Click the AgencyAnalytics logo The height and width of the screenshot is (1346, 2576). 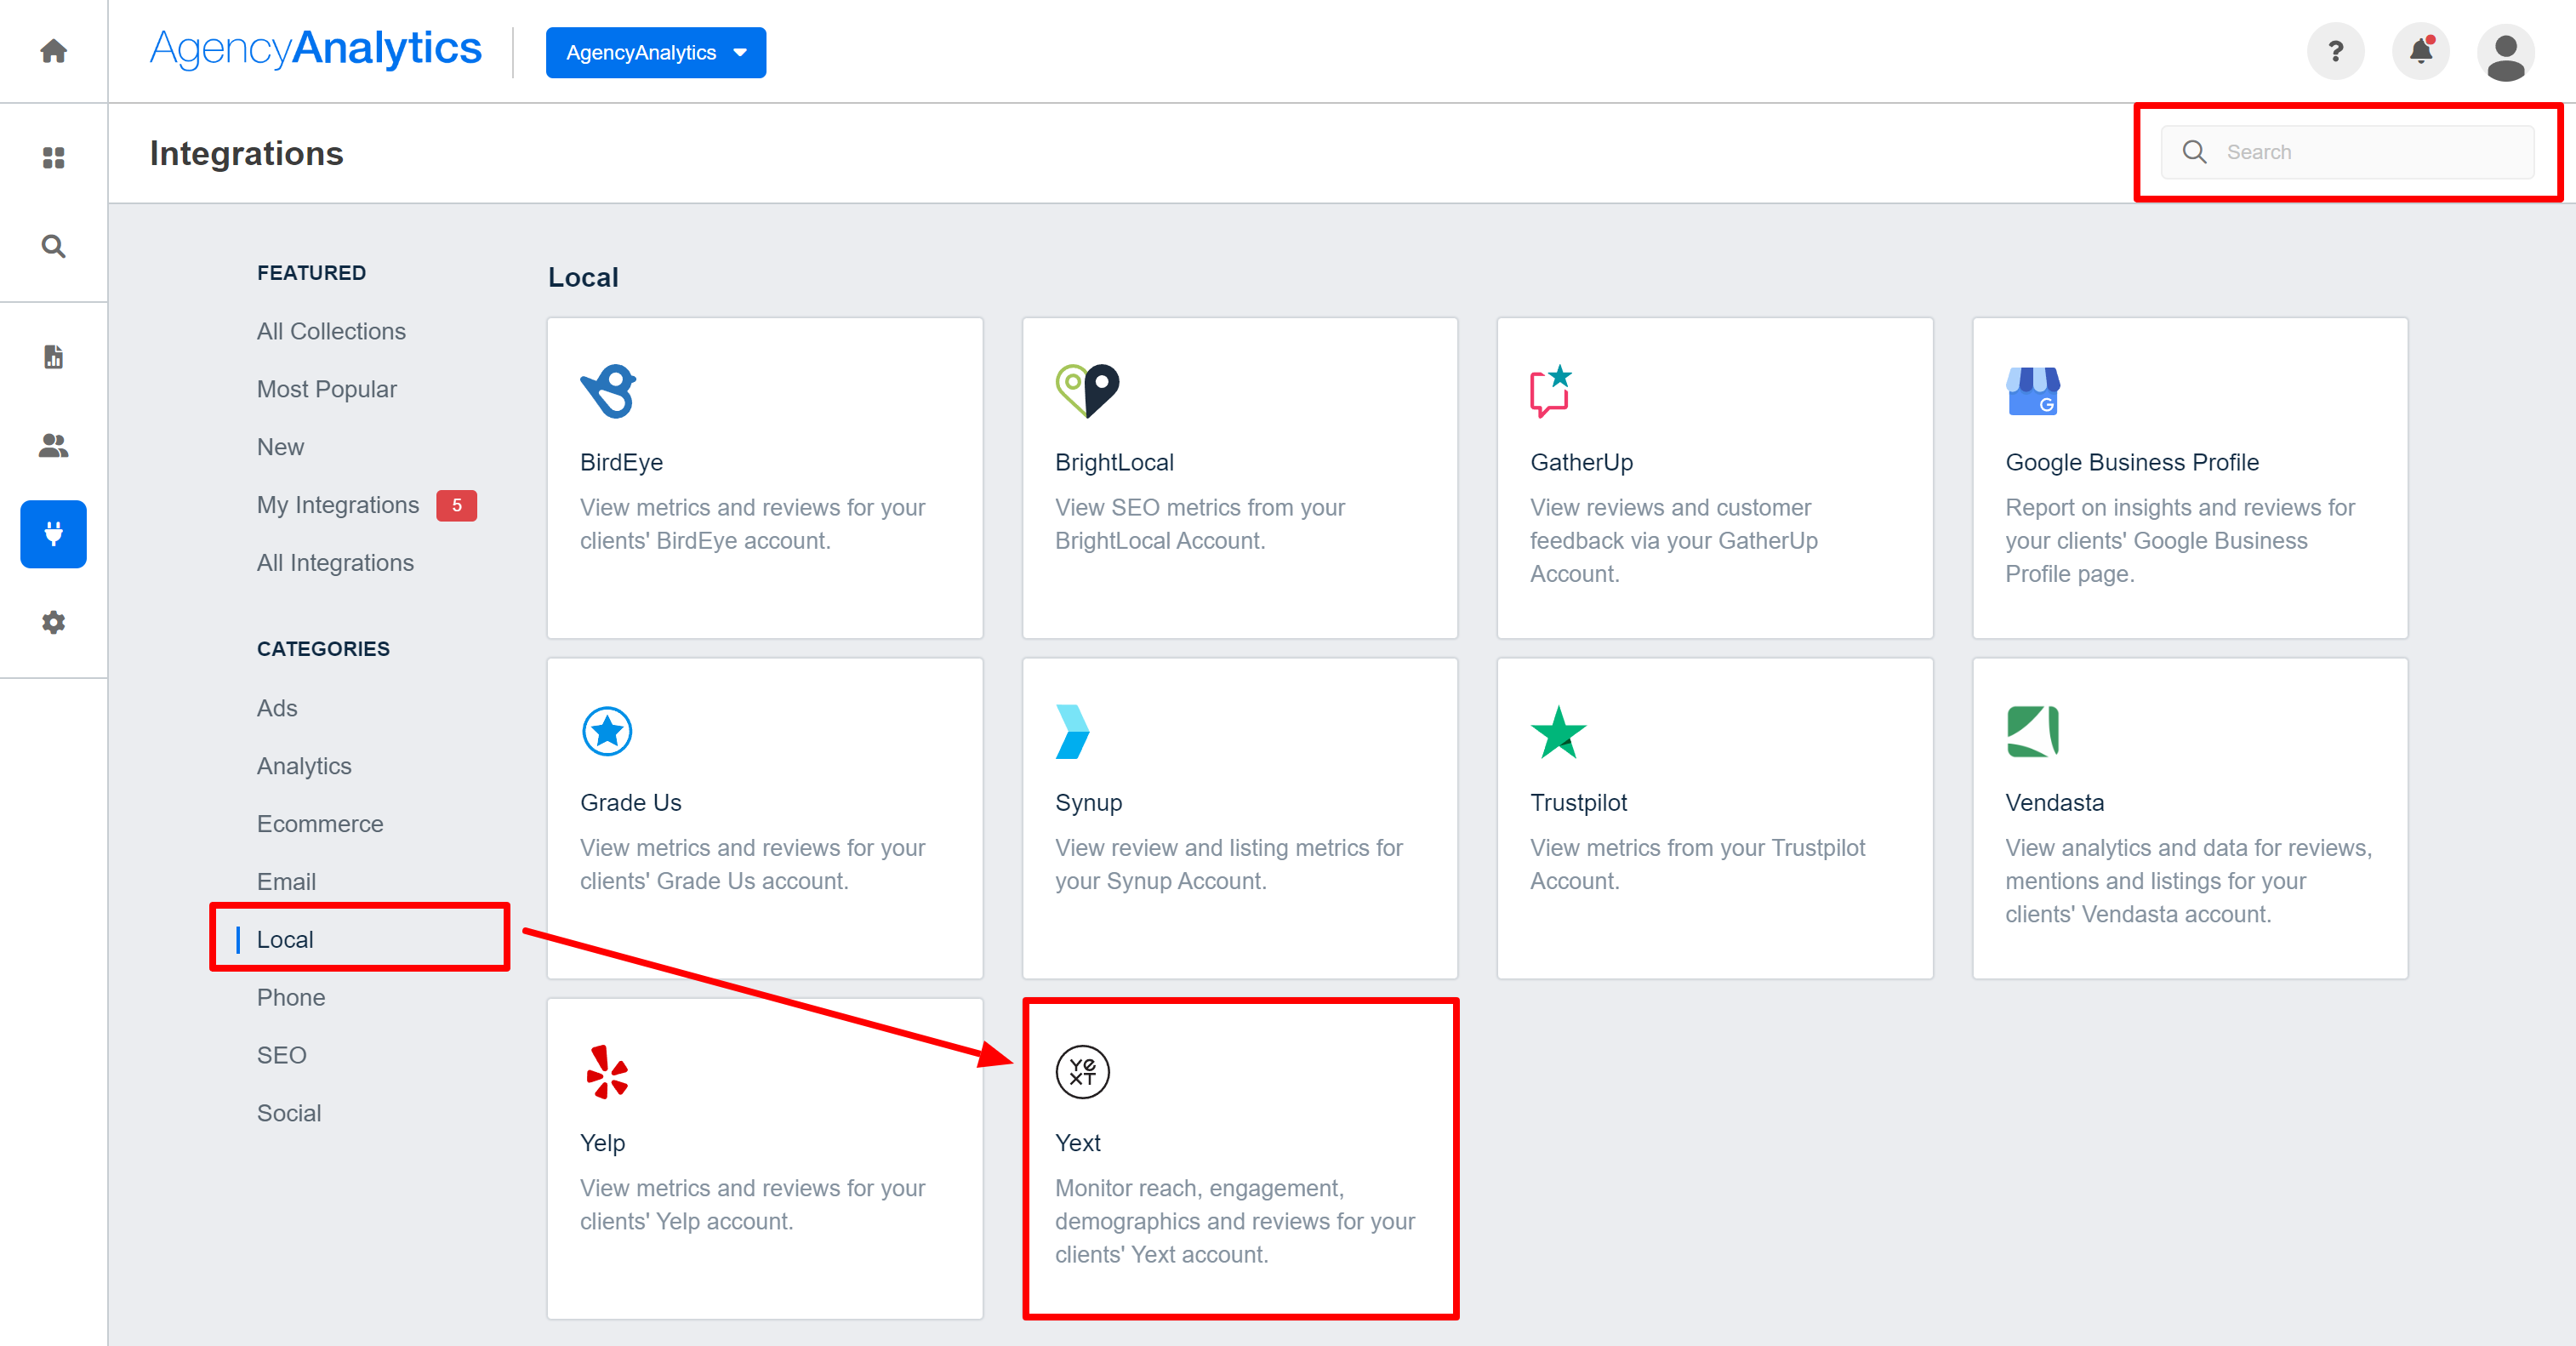pos(315,49)
